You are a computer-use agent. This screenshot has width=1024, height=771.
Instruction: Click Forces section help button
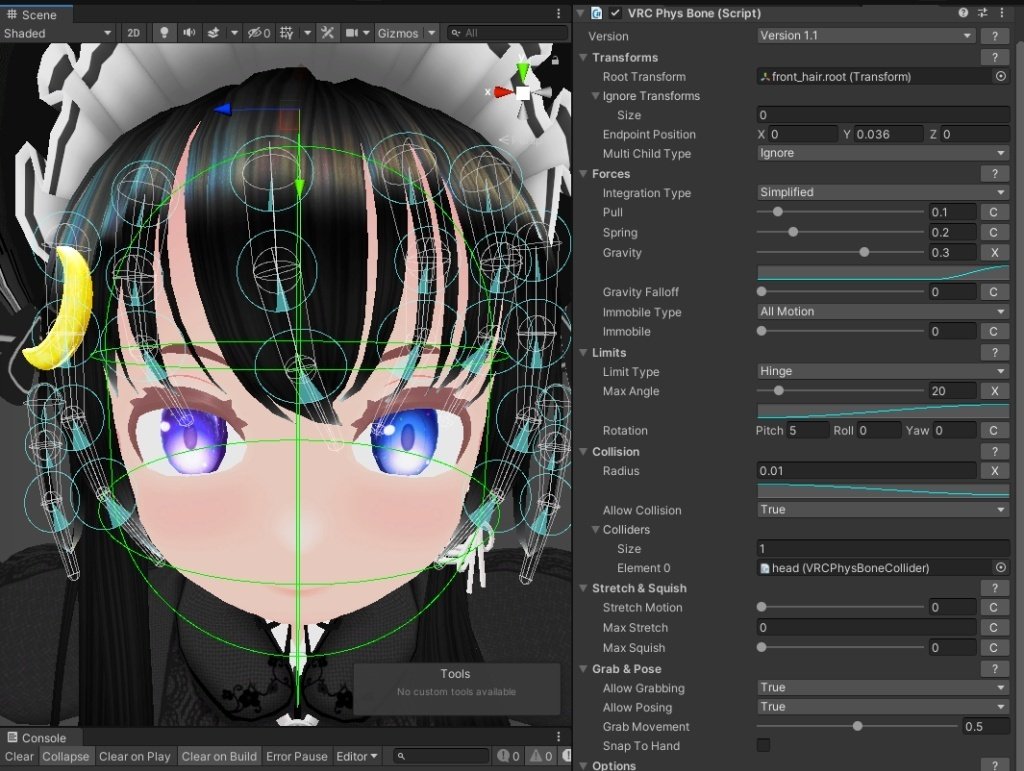pos(995,174)
